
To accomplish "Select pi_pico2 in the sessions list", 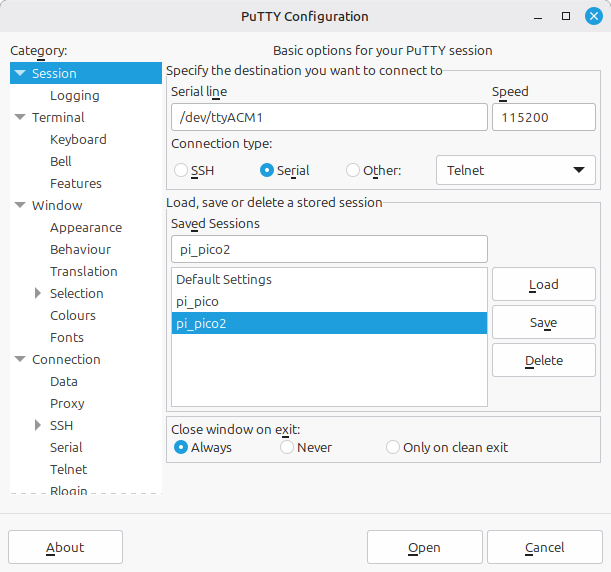I will pos(329,323).
